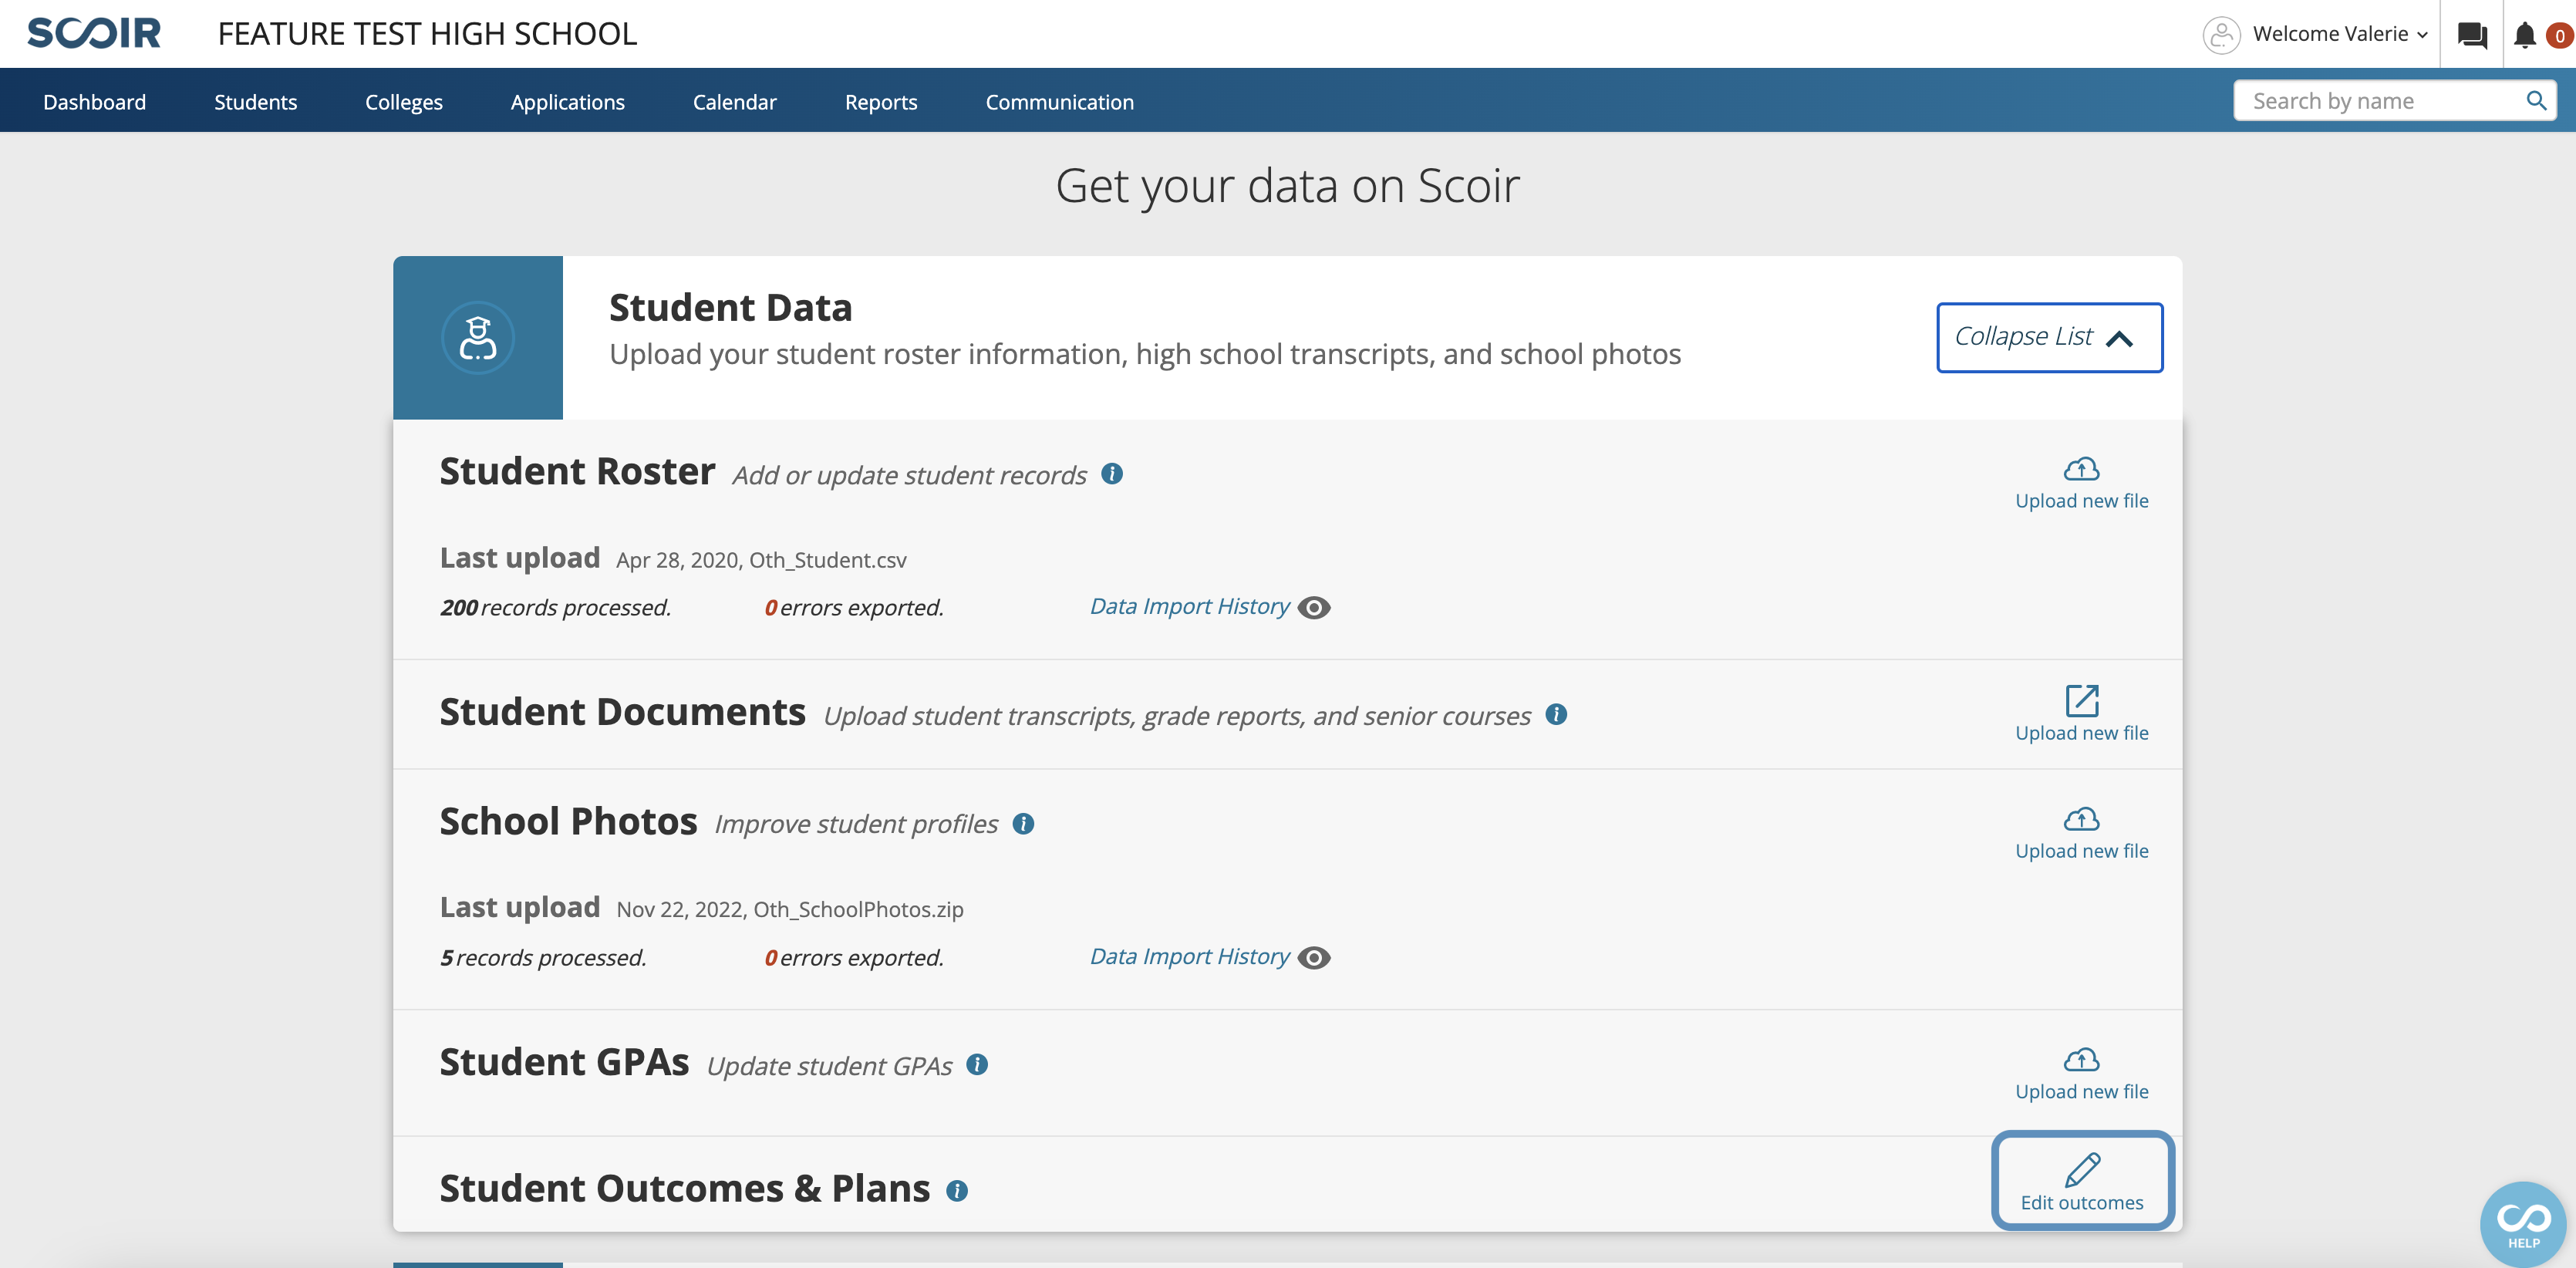Click the 'Student Outcomes & Plans' heading
Viewport: 2576px width, 1268px height.
coord(684,1188)
